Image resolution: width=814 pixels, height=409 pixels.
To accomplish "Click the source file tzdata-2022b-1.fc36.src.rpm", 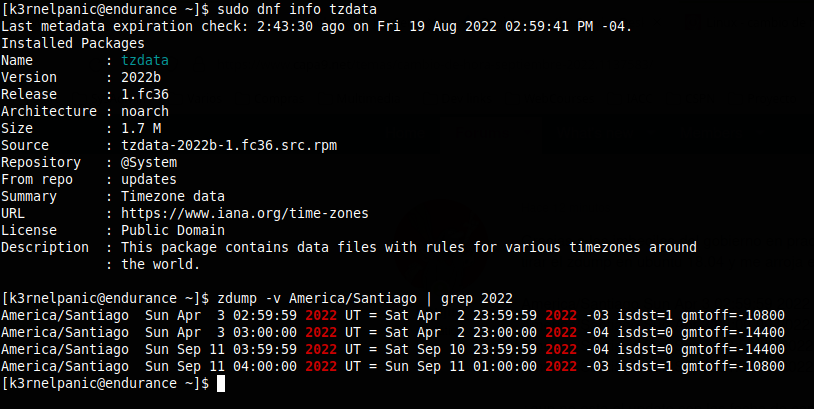I will point(229,145).
